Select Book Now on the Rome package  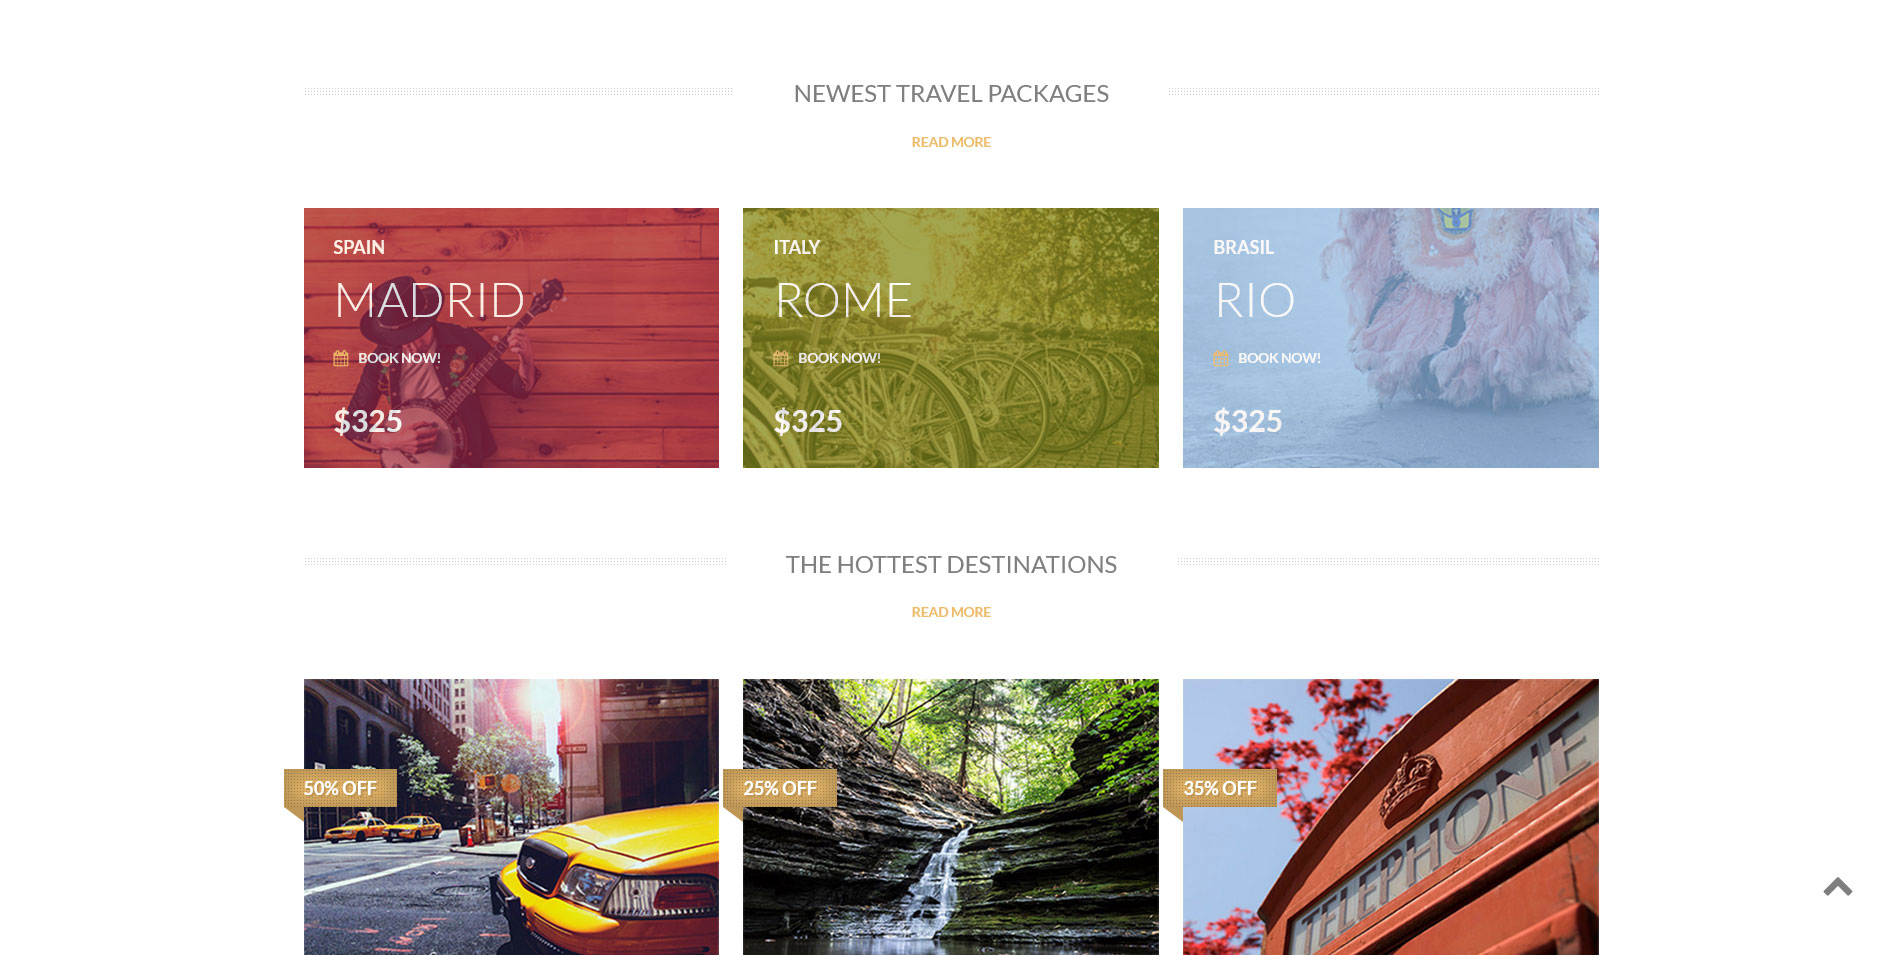point(839,358)
